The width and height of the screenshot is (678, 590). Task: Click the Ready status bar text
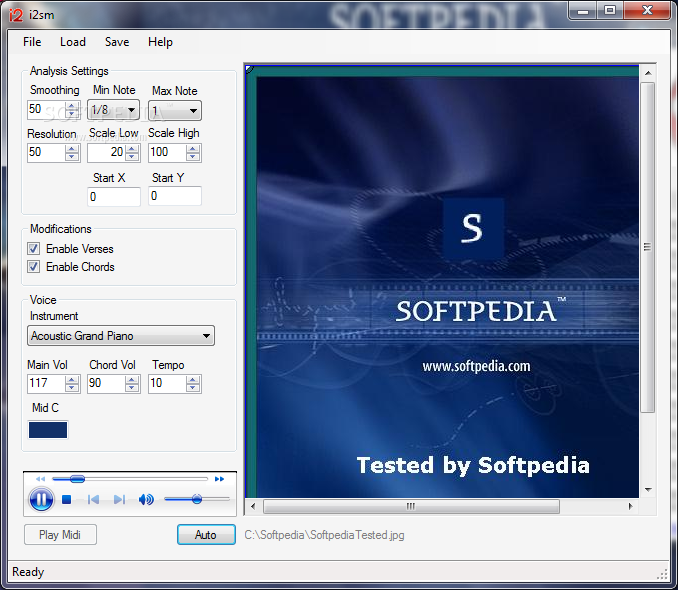pos(28,572)
